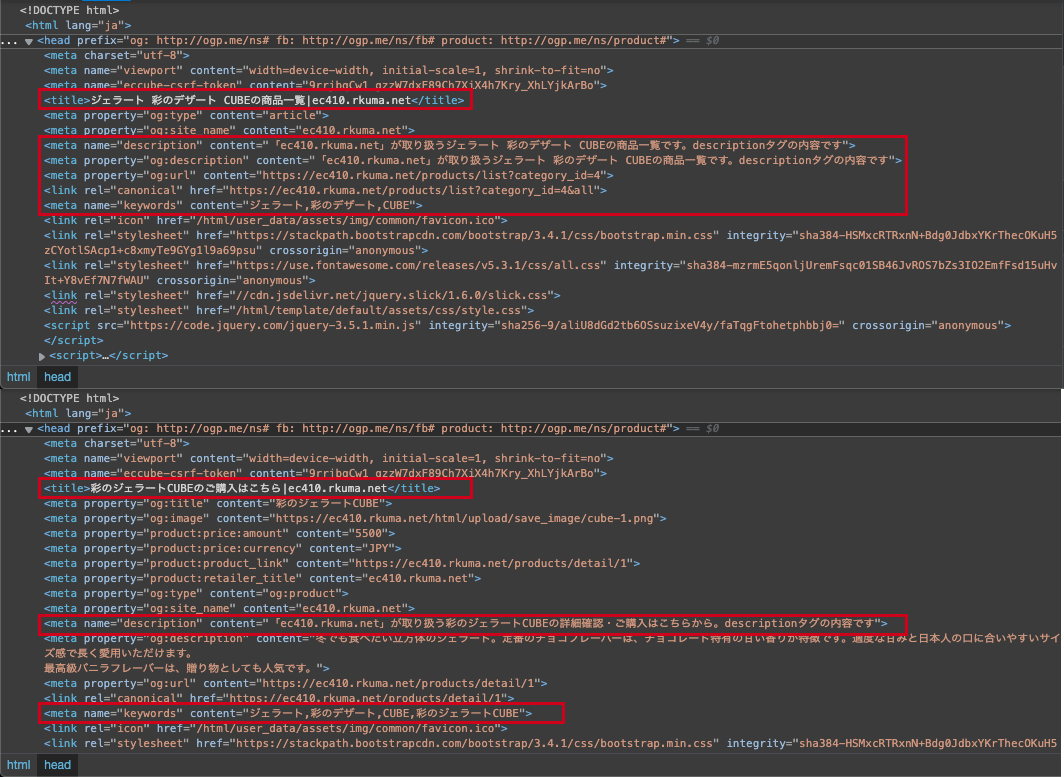Expand the collapsed script element triangle
Screen dimensions: 1064x777
click(42, 356)
